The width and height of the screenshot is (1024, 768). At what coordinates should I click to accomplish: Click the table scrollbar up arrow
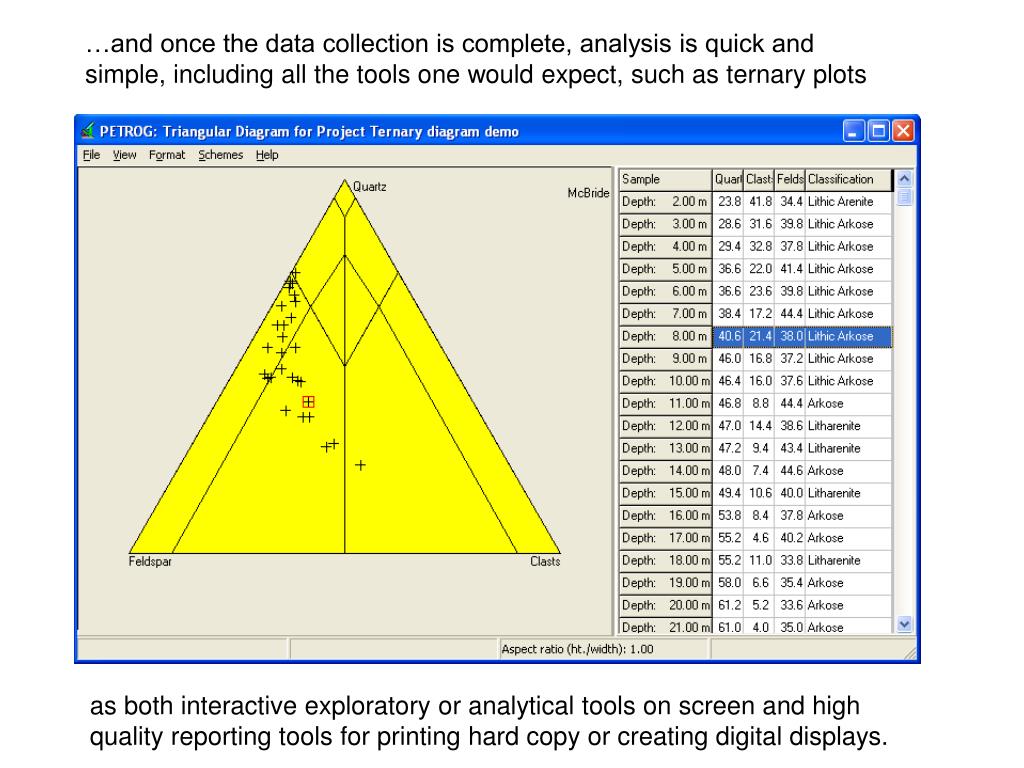pos(904,178)
